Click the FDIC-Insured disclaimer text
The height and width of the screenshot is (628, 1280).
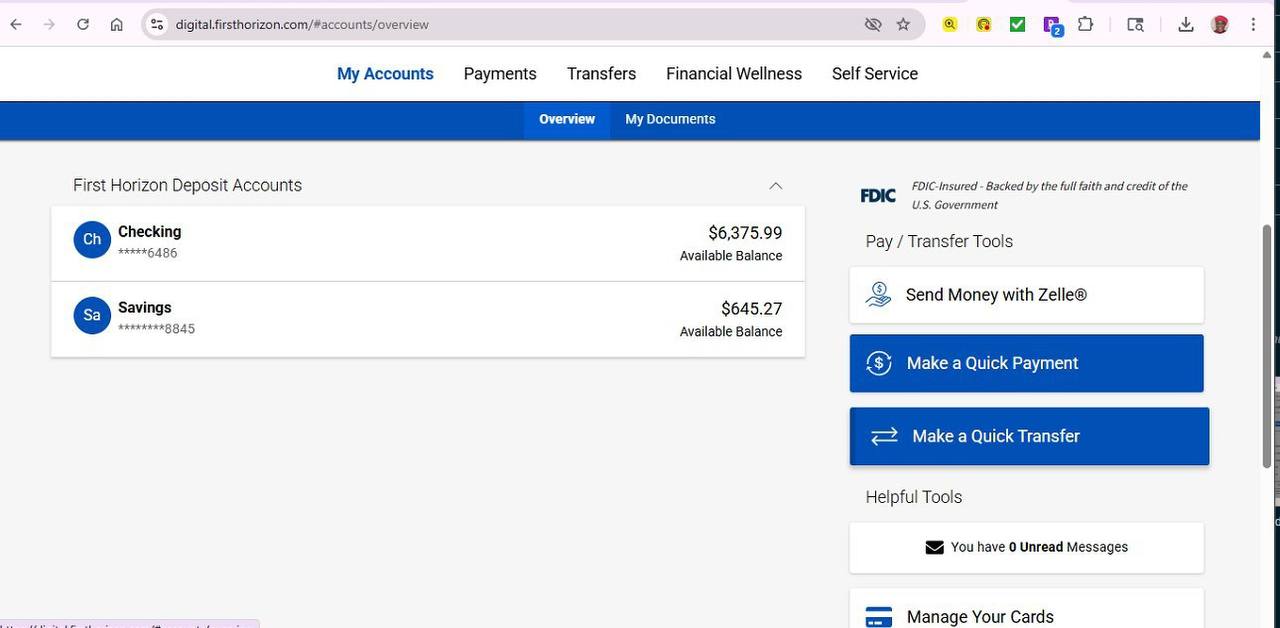coord(1049,195)
